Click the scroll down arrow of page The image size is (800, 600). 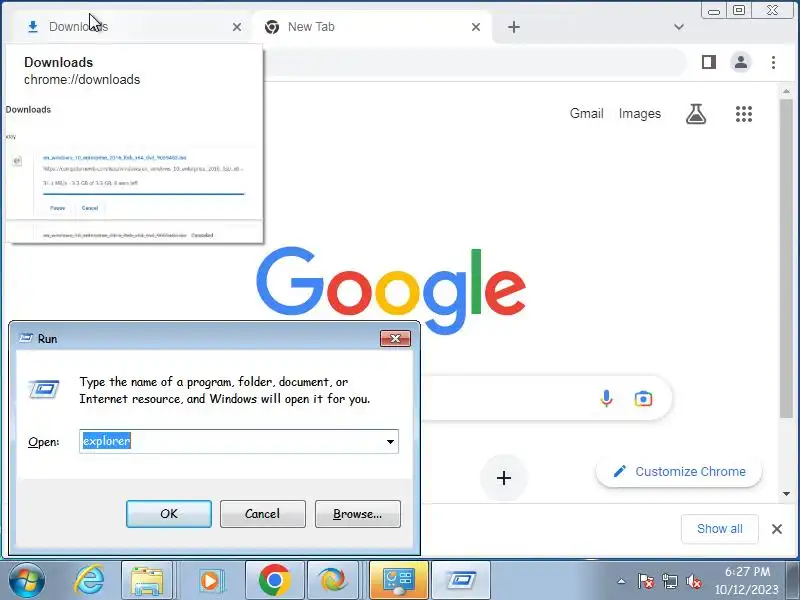[786, 493]
